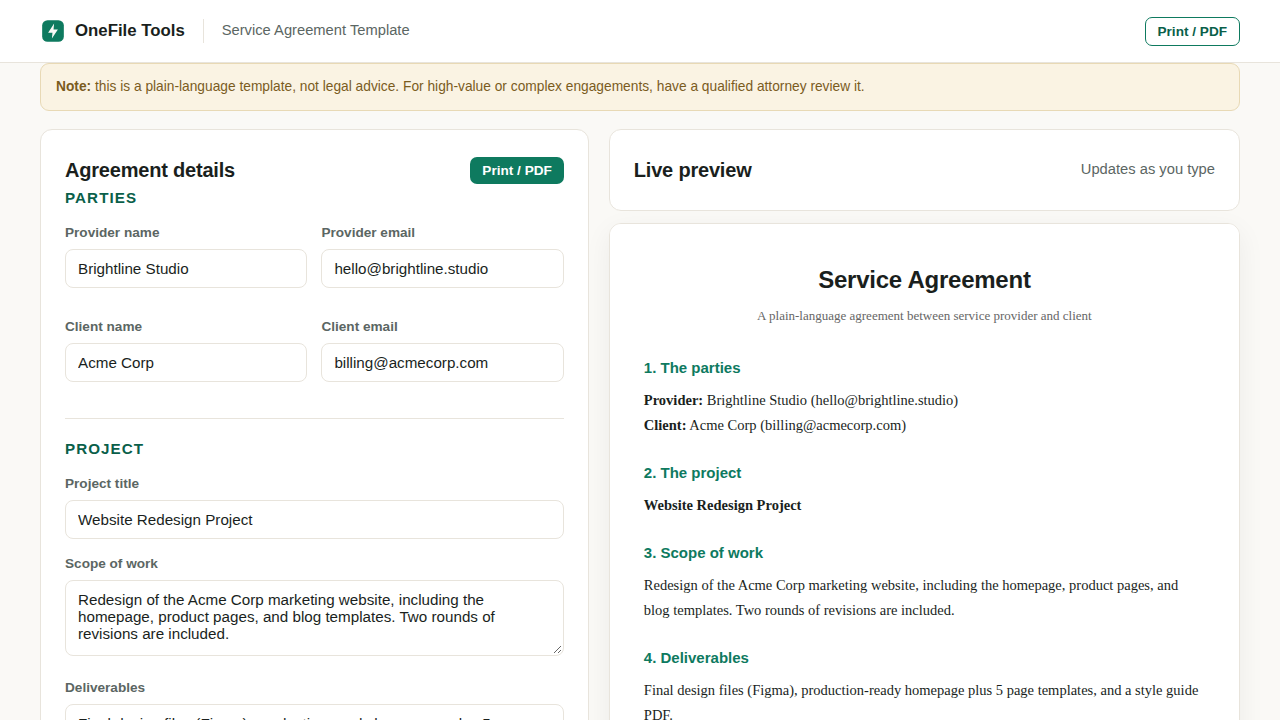Edit the Provider name field

click(186, 268)
